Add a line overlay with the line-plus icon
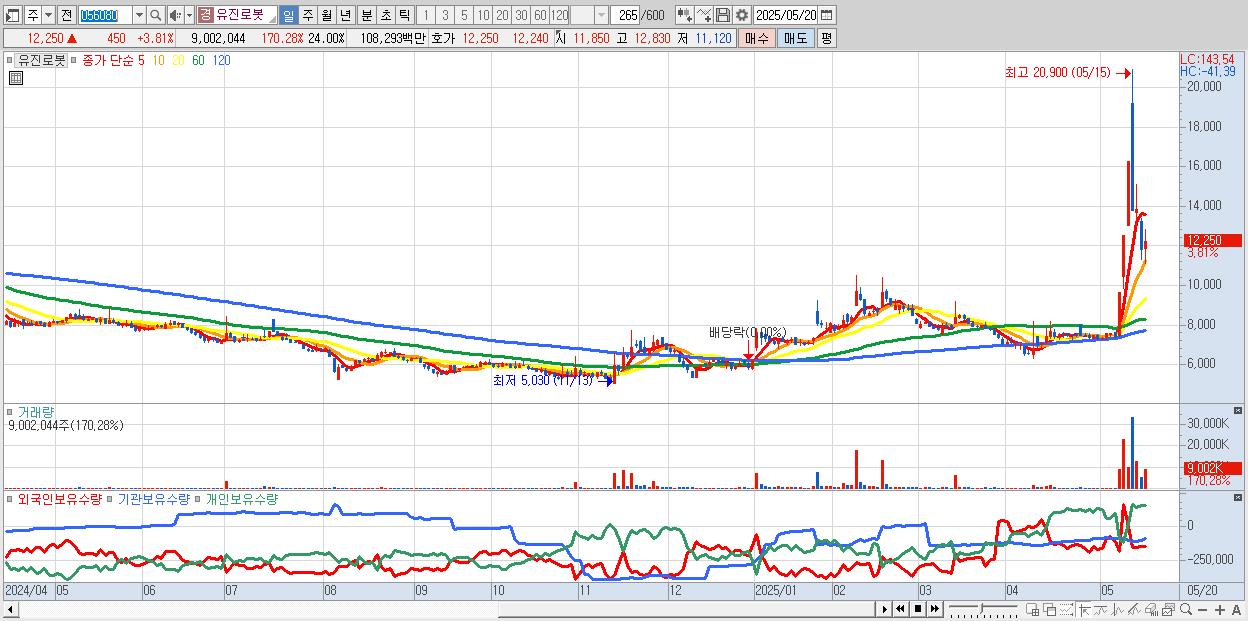Viewport: 1248px width, 621px height. (x=704, y=15)
